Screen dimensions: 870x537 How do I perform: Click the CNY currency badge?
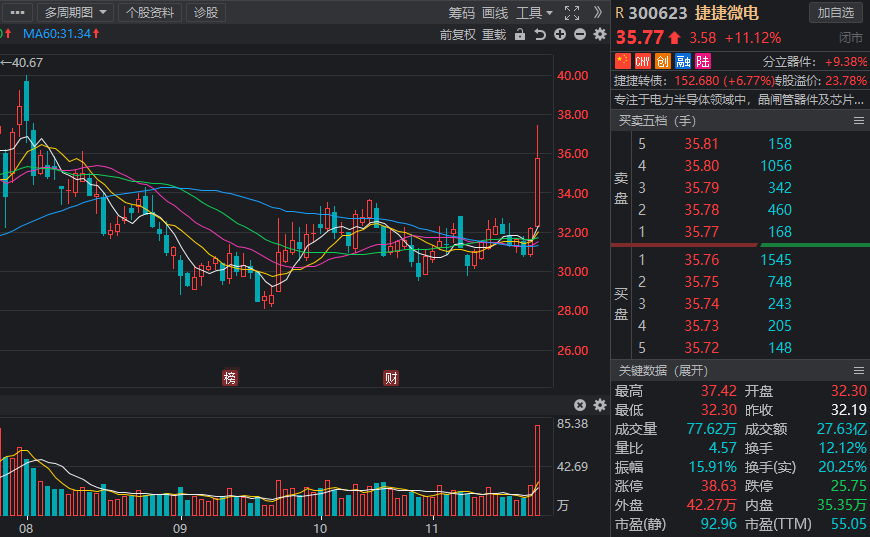tap(643, 61)
